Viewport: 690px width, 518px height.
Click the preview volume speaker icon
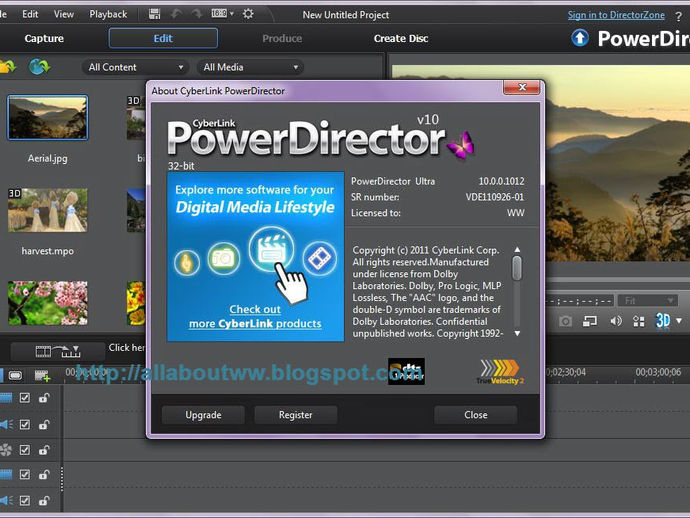(616, 321)
